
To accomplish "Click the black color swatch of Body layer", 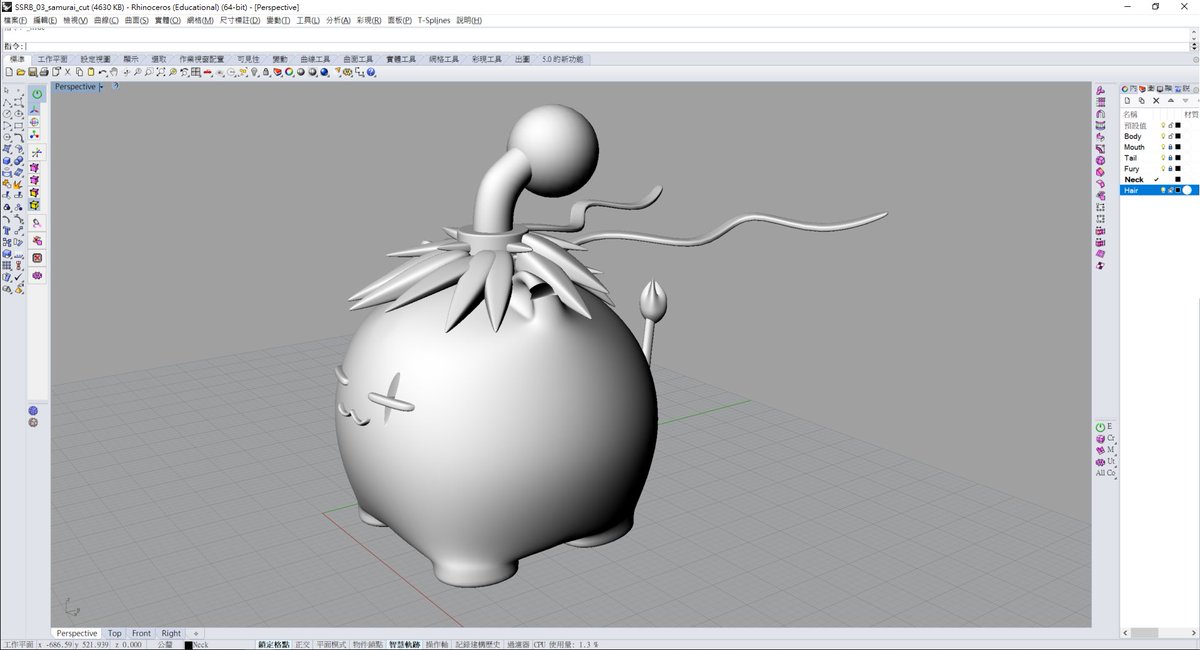I will pyautogui.click(x=1178, y=136).
